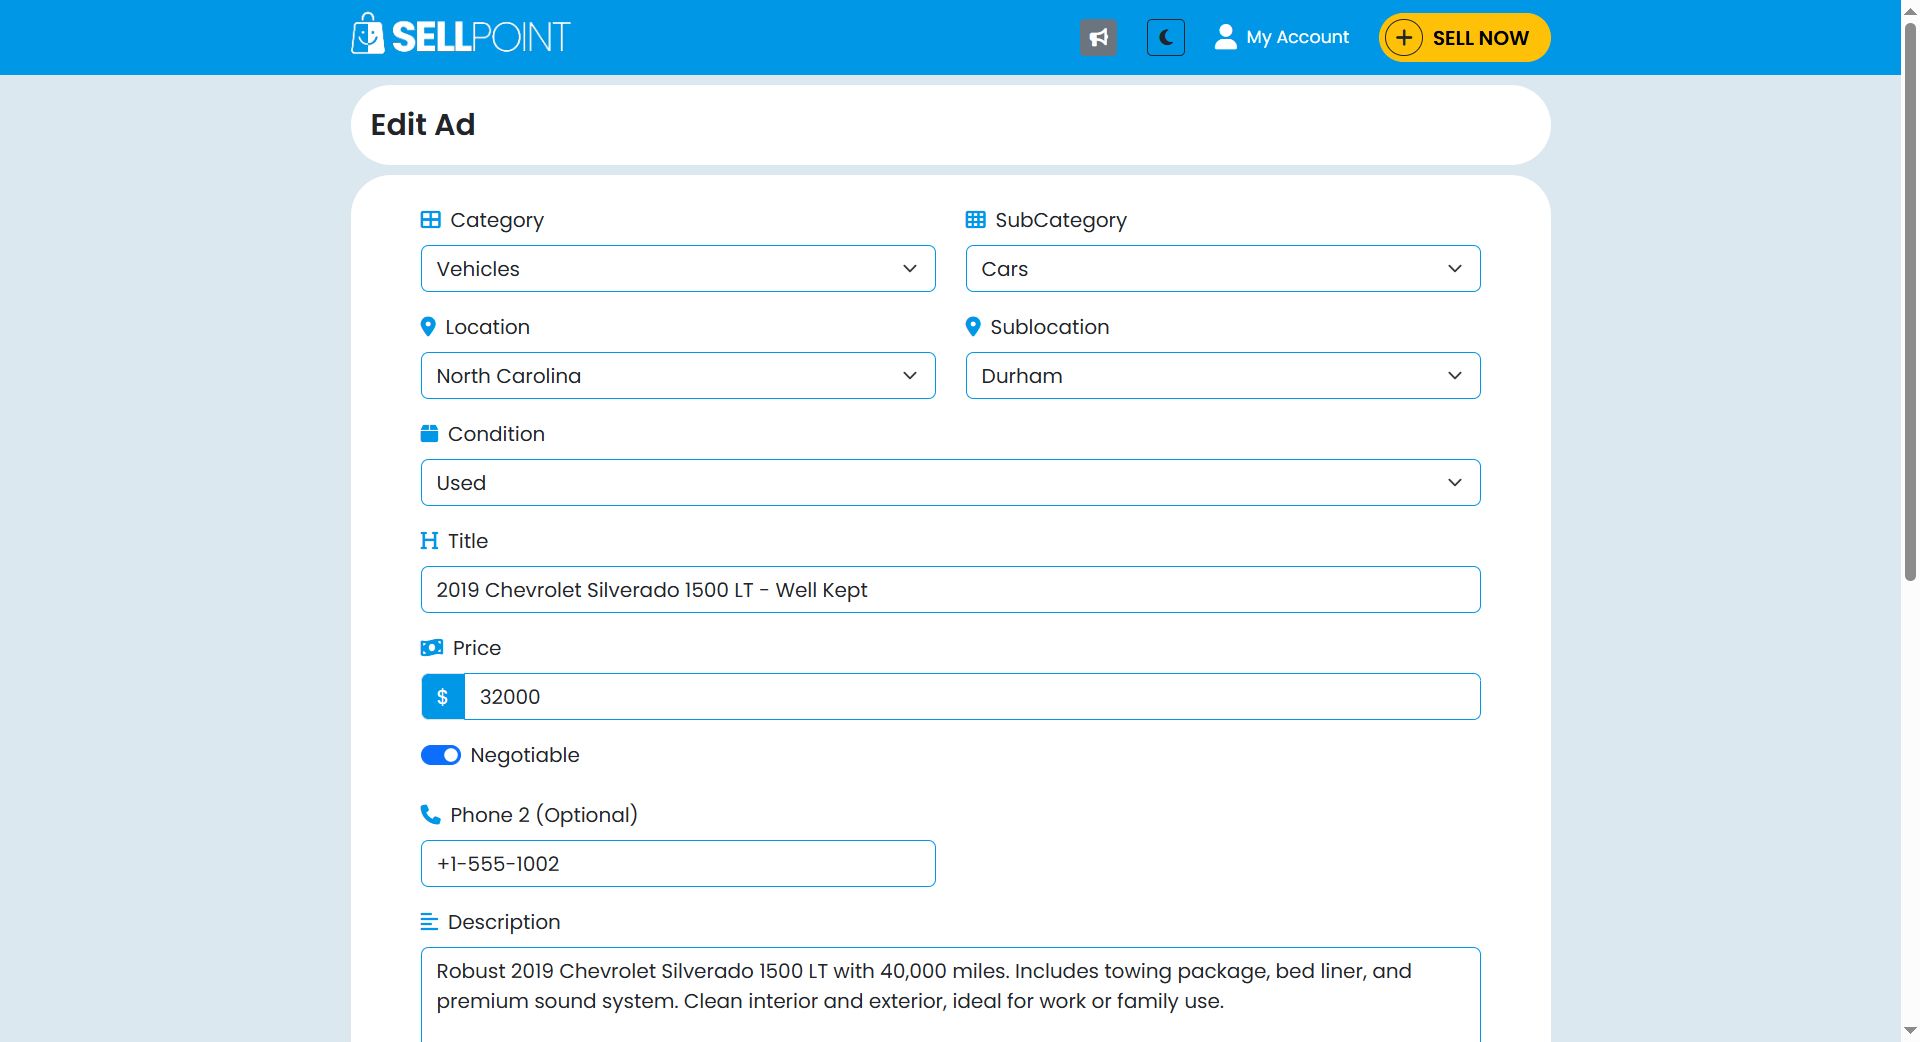The width and height of the screenshot is (1920, 1042).
Task: Click the phone icon next to Phone 2
Action: pos(430,815)
